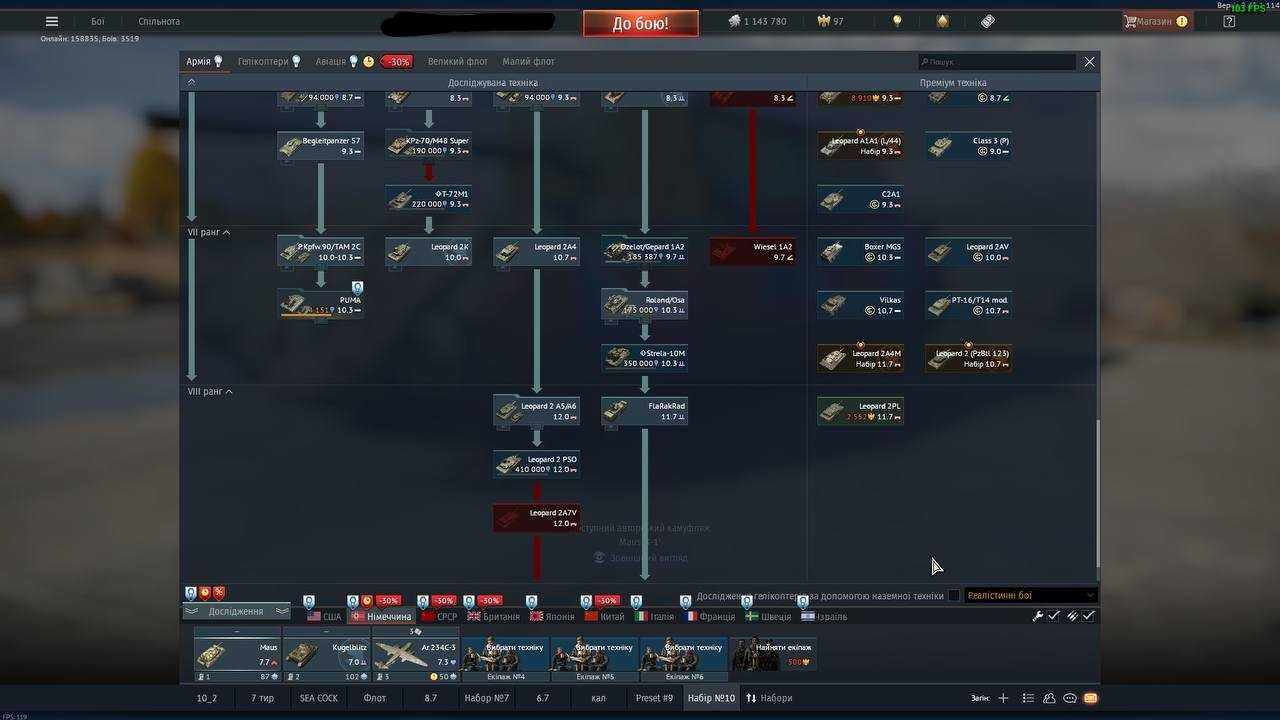This screenshot has height=720, width=1280.
Task: Switch nation to Китай
Action: tap(604, 617)
